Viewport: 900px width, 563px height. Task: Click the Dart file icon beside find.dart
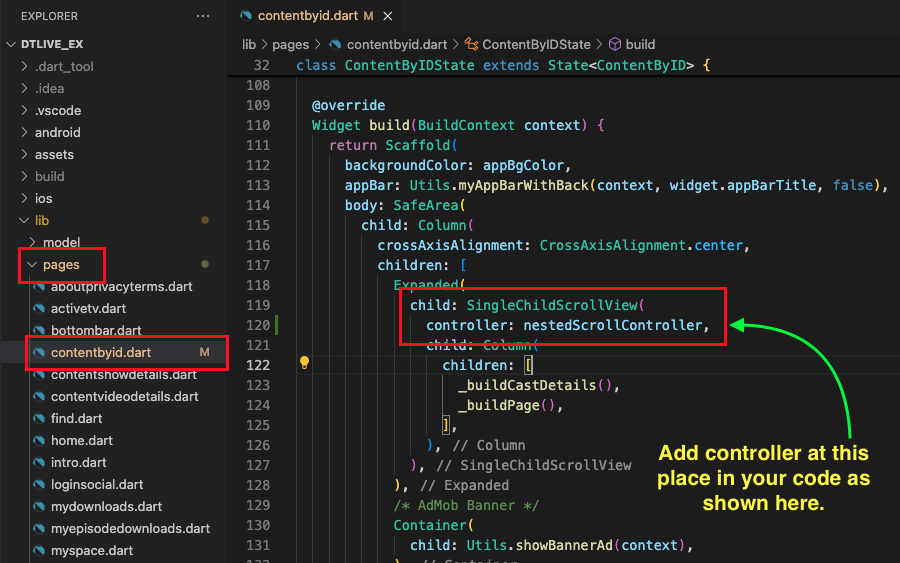coord(39,418)
